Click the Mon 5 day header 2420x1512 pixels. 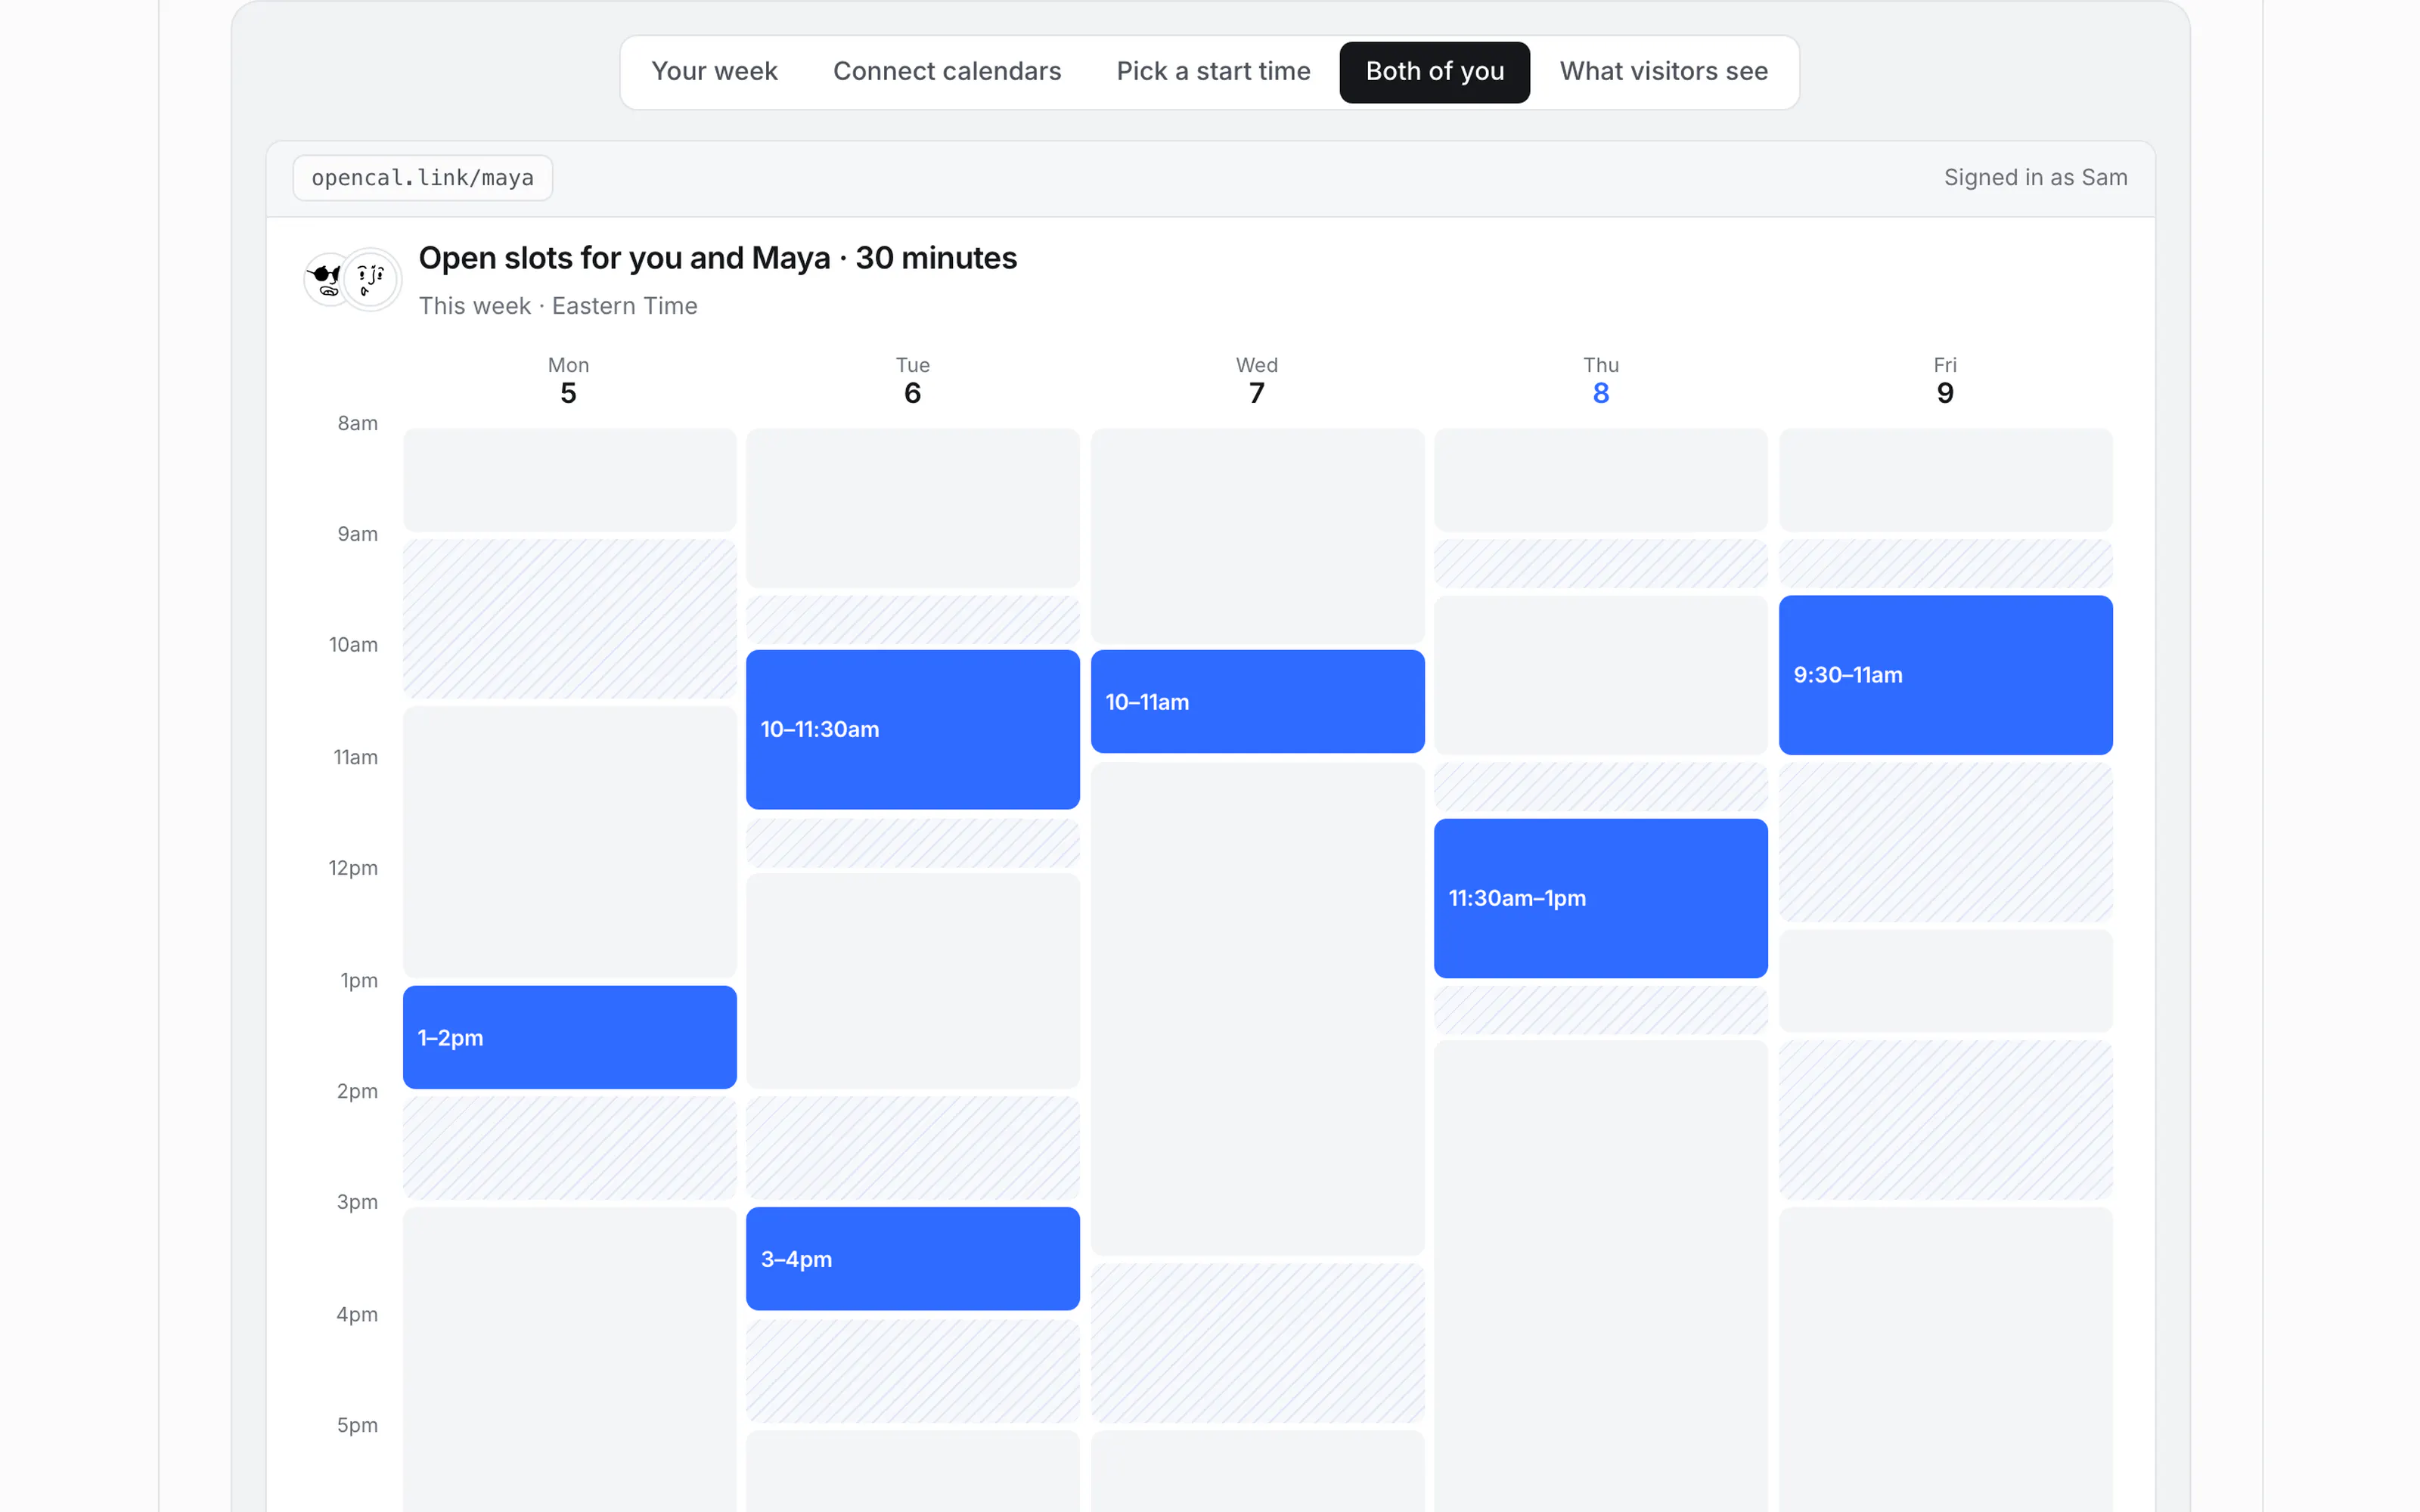568,381
